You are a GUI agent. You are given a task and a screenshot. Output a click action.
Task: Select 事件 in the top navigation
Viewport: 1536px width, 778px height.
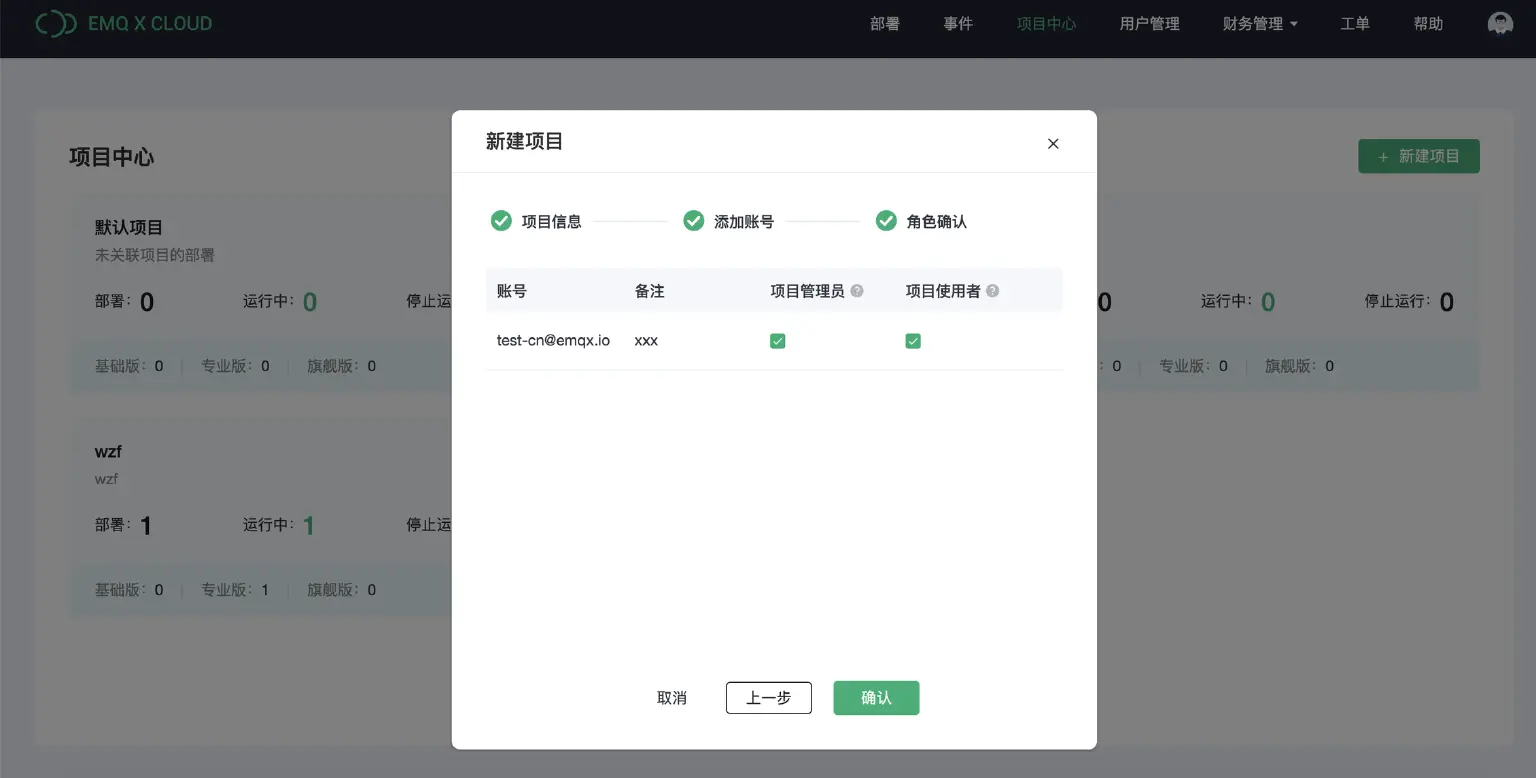click(x=958, y=23)
